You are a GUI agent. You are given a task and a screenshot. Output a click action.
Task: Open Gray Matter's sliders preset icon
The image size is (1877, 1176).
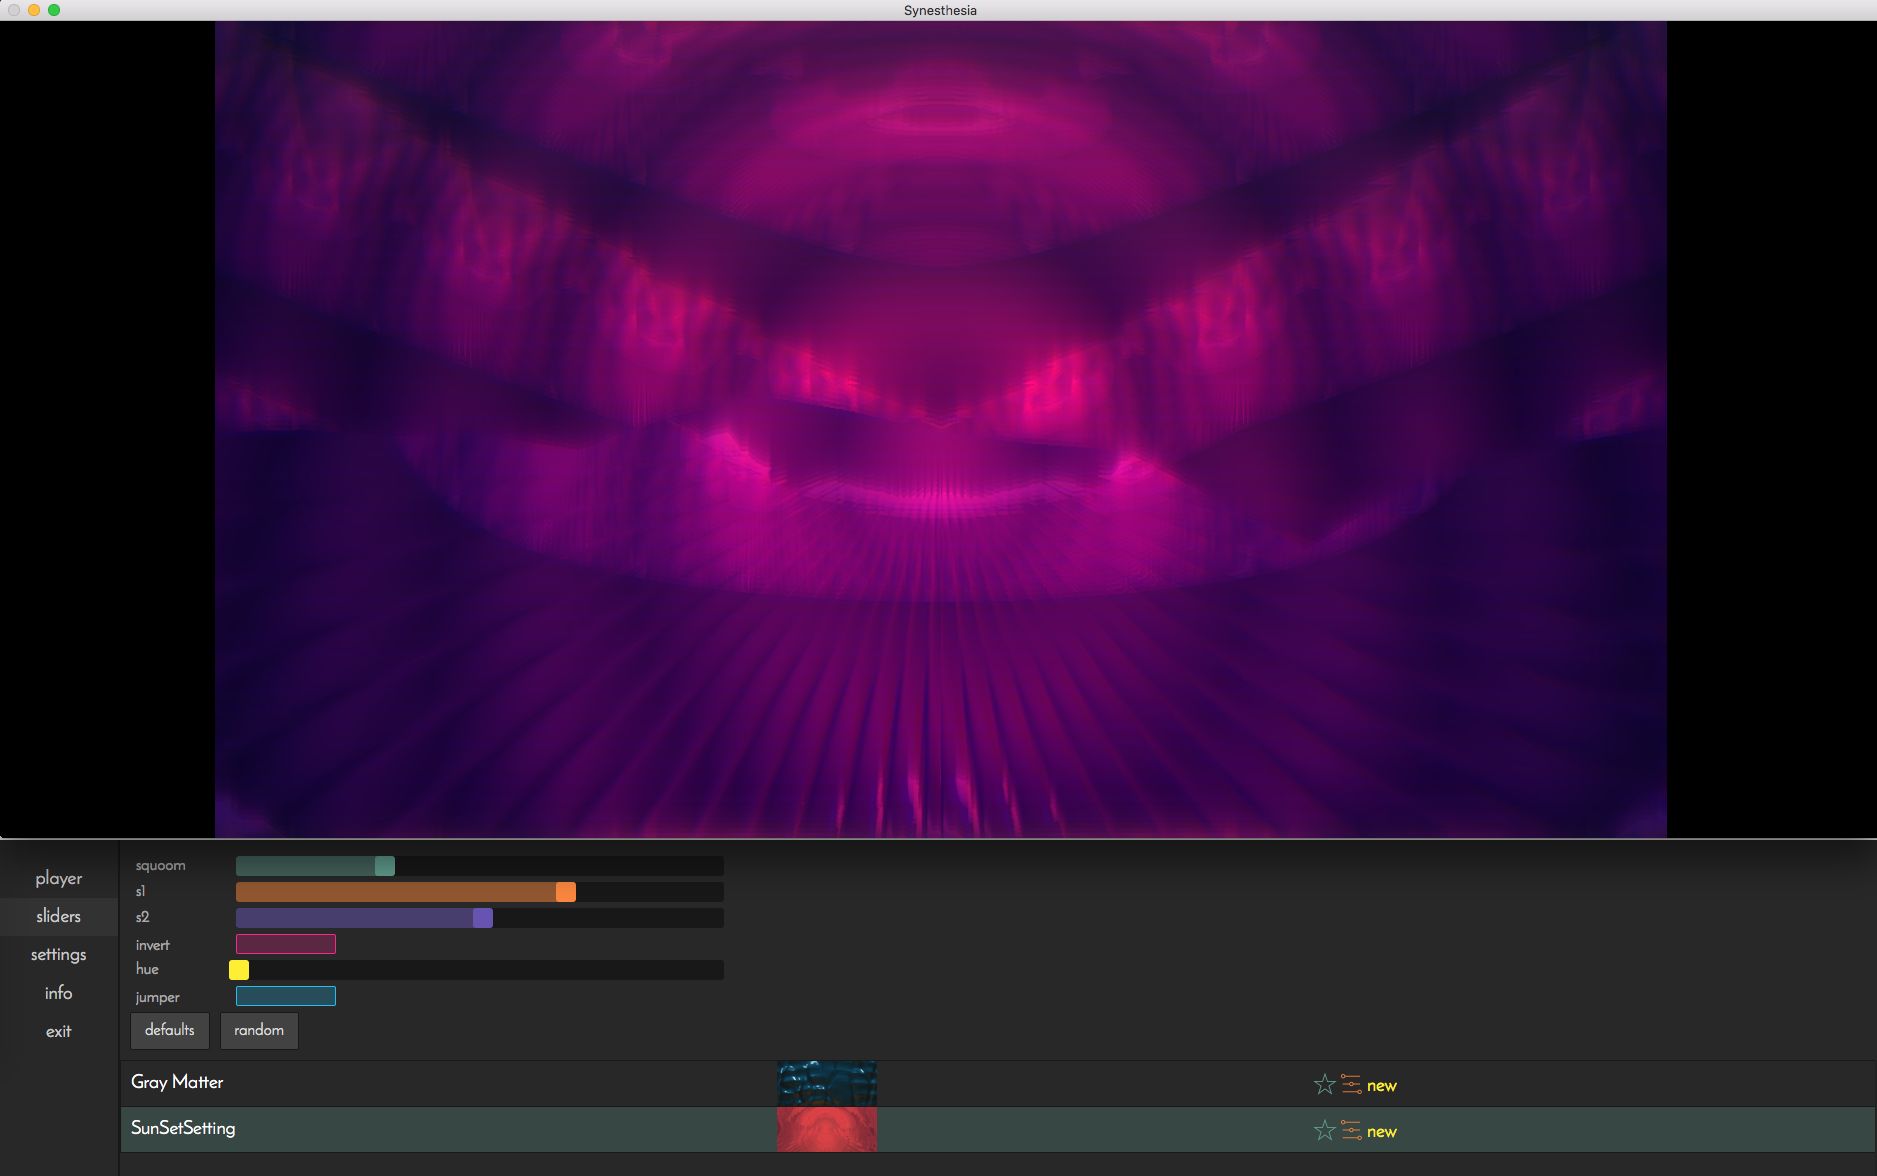click(1351, 1085)
